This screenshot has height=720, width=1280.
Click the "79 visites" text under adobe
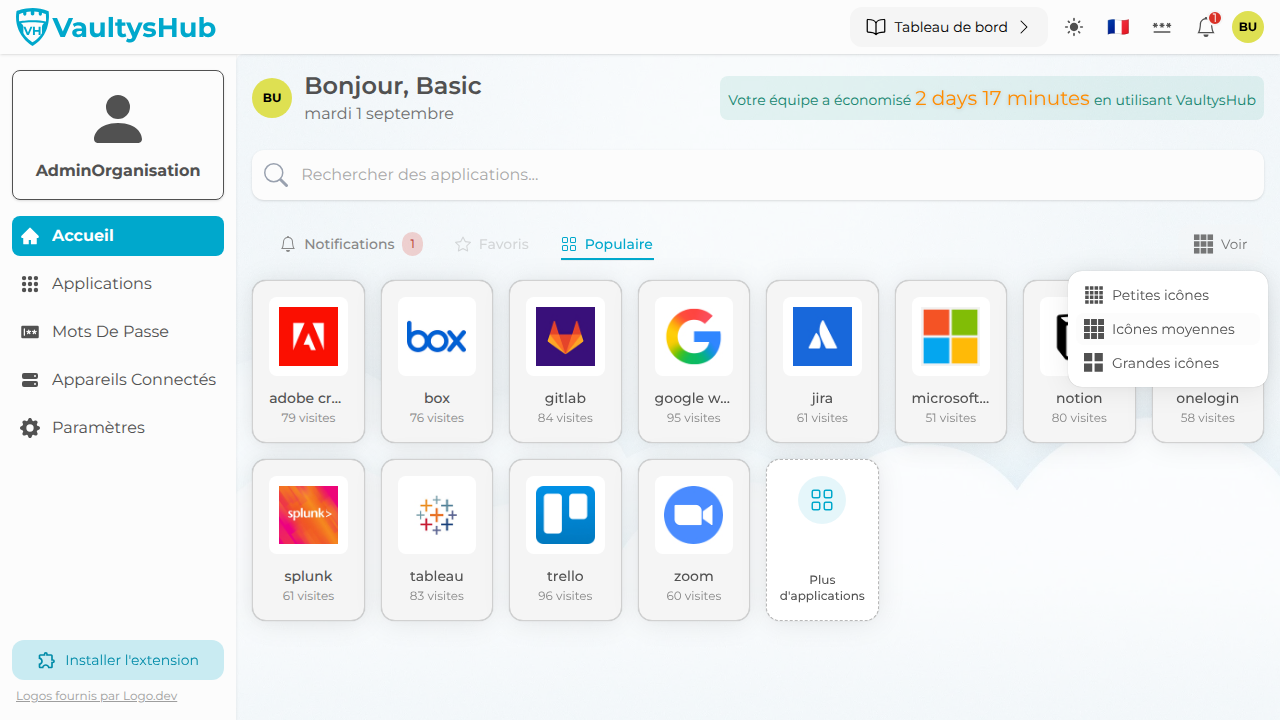(x=308, y=418)
